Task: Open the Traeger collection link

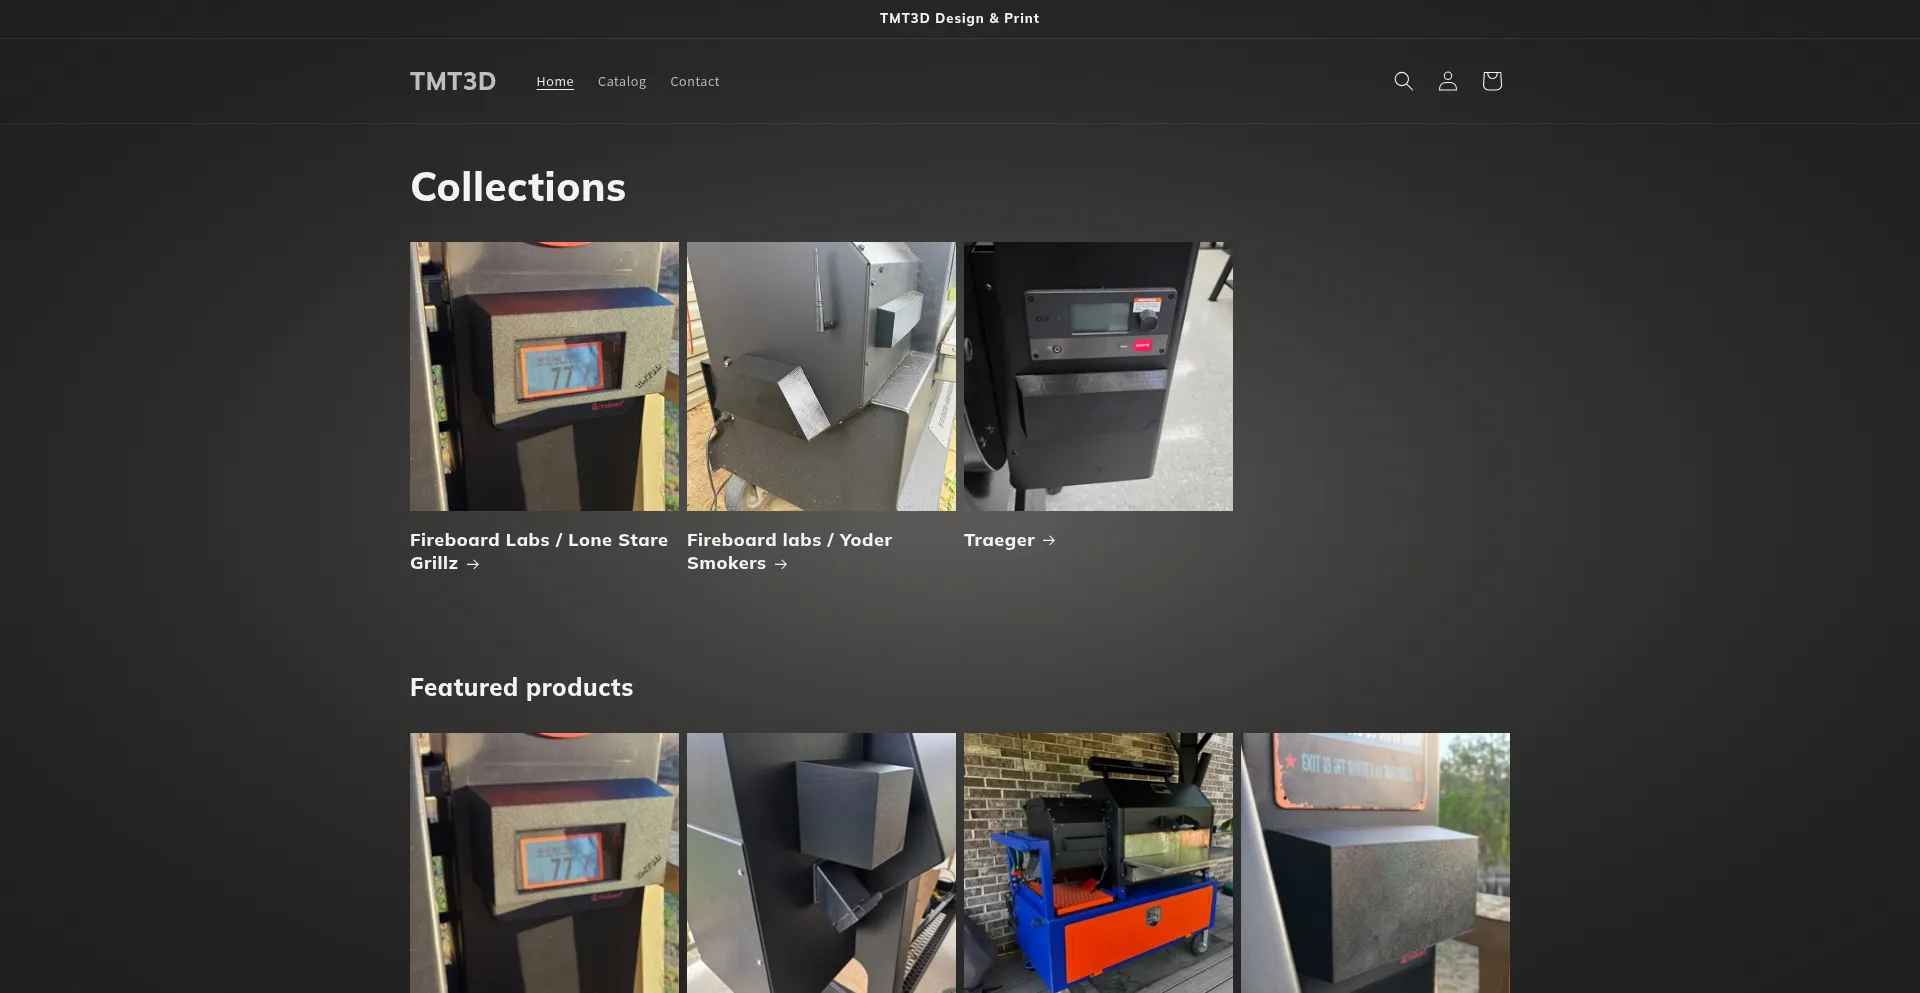Action: click(1009, 540)
